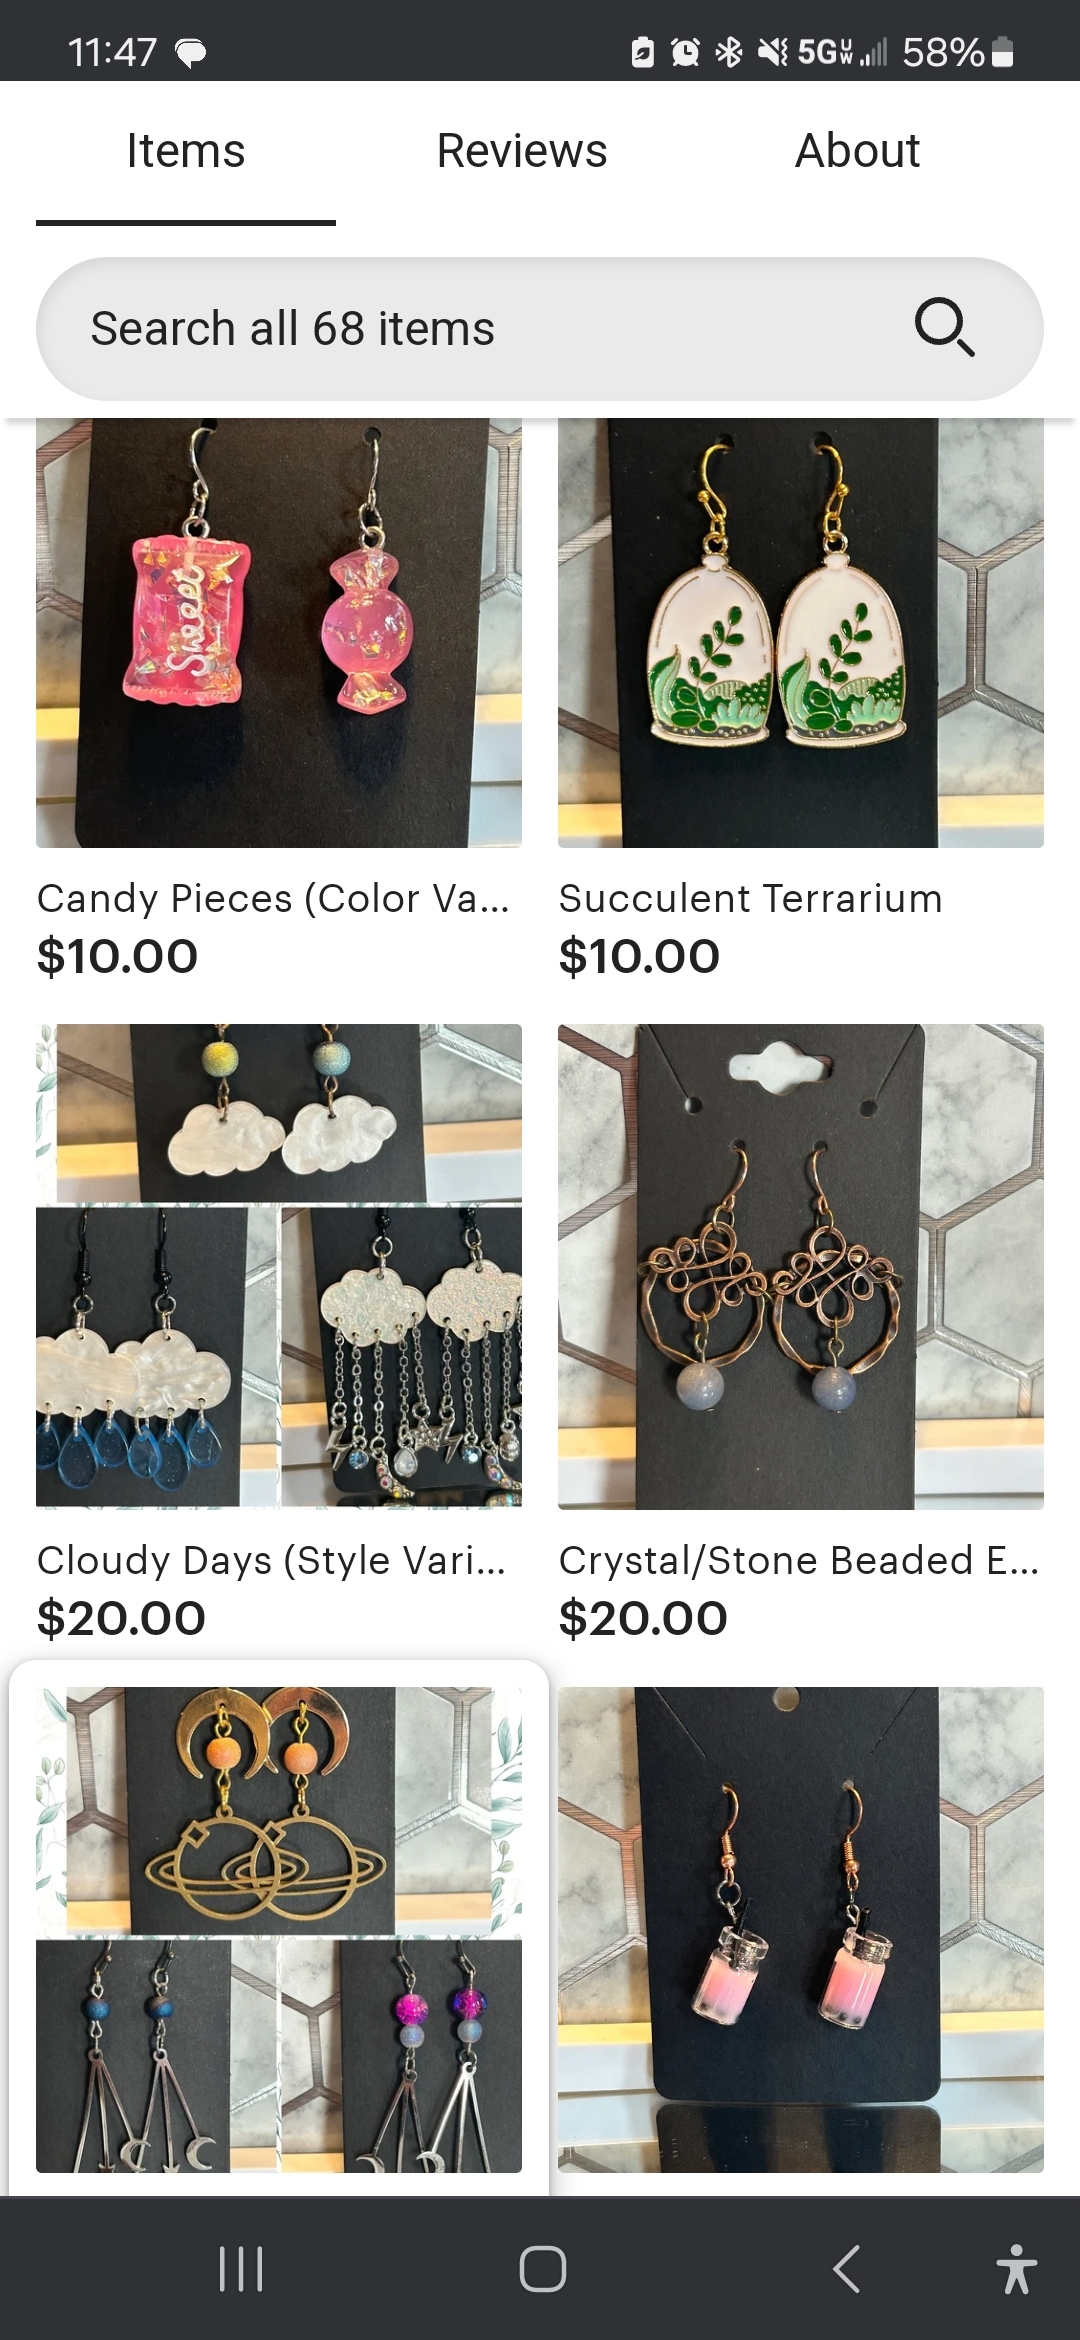
Task: Tap the battery icon in status bar
Action: point(1002,52)
